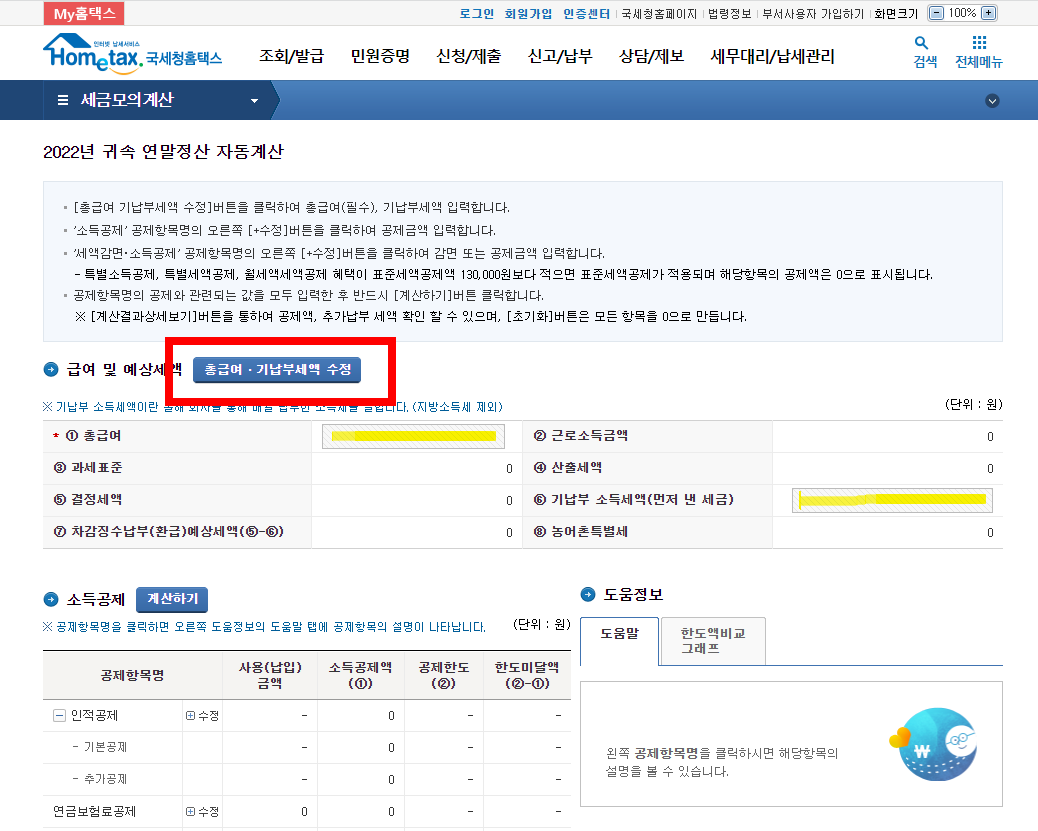The width and height of the screenshot is (1038, 831).
Task: Click the 화면크기 label
Action: (x=896, y=13)
